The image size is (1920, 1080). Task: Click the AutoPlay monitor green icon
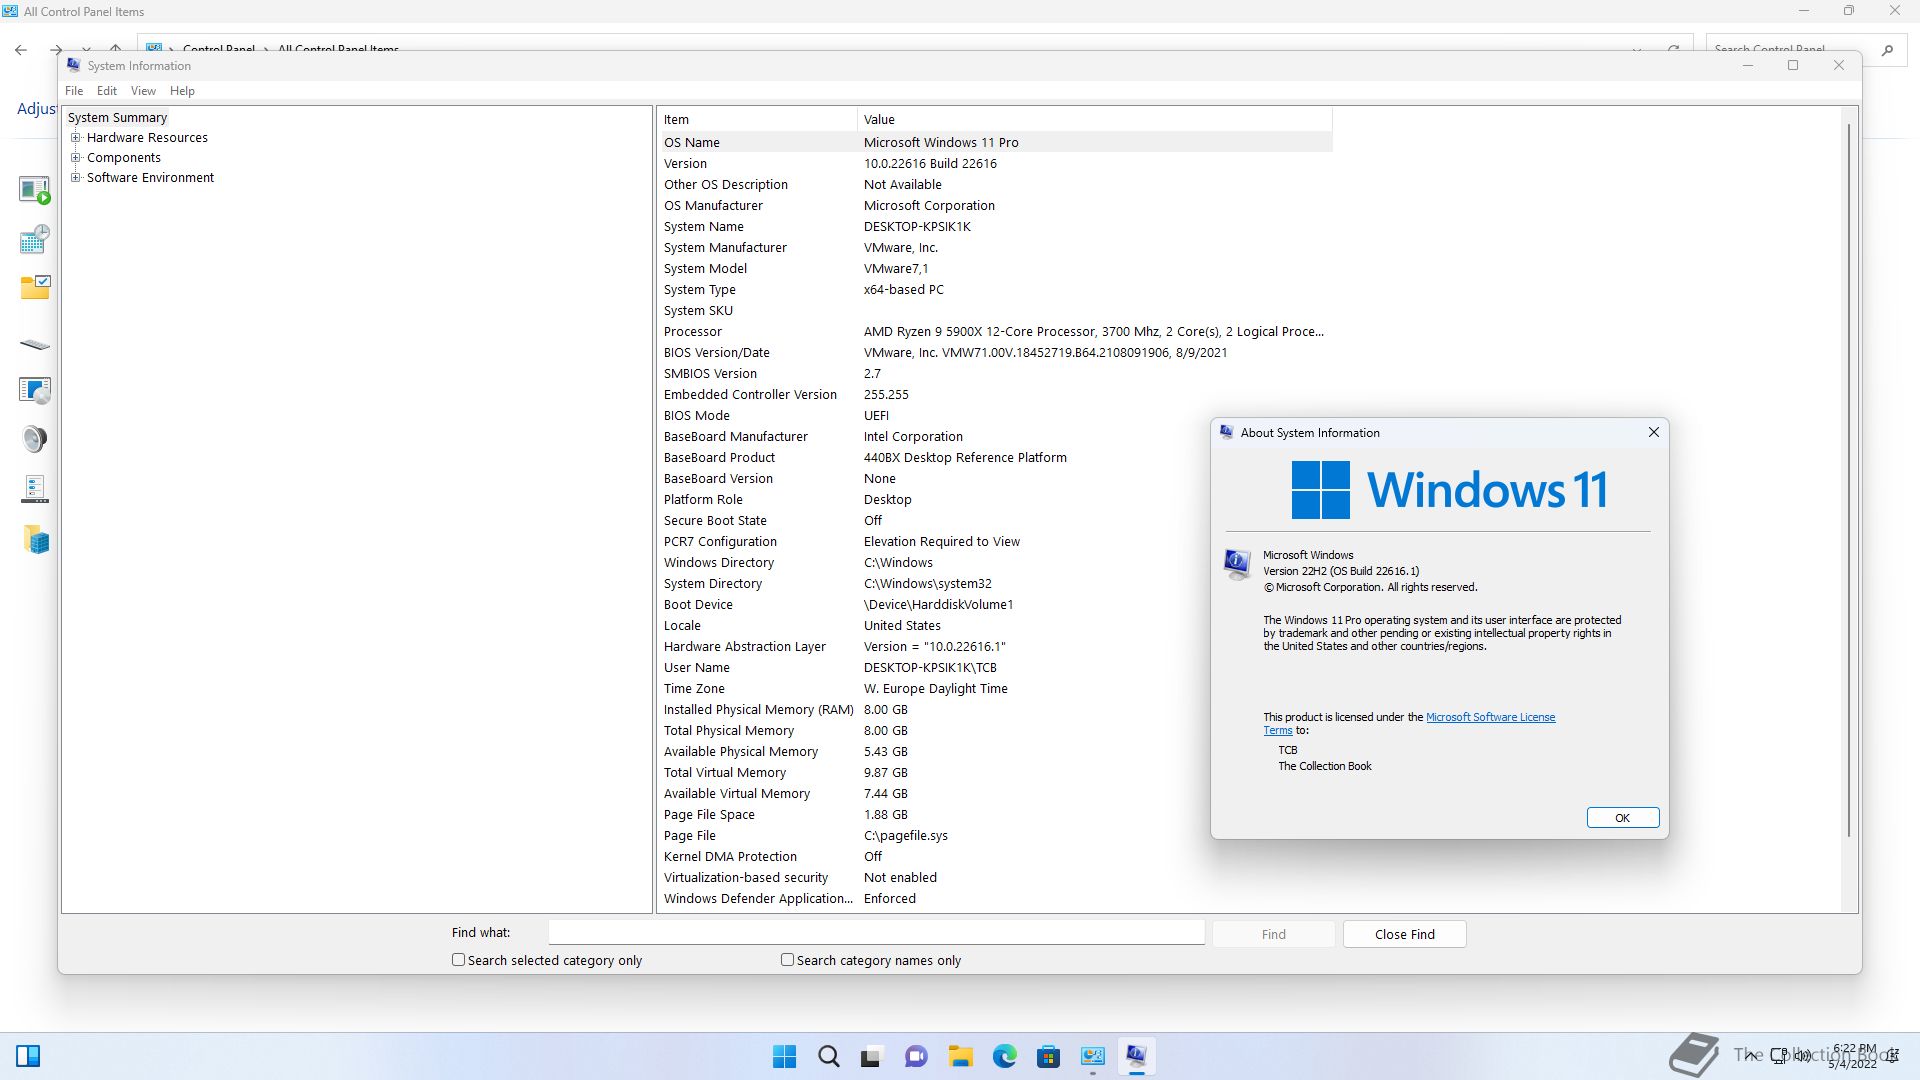pyautogui.click(x=35, y=189)
